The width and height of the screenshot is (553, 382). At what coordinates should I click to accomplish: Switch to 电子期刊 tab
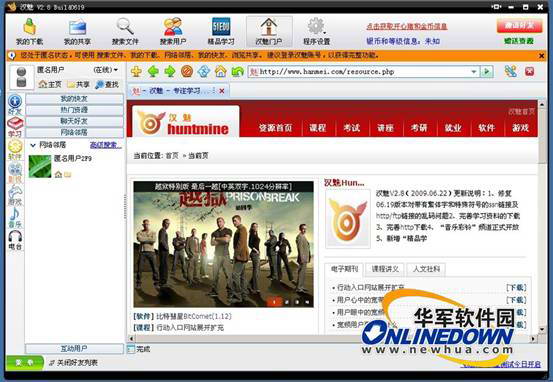pos(345,269)
